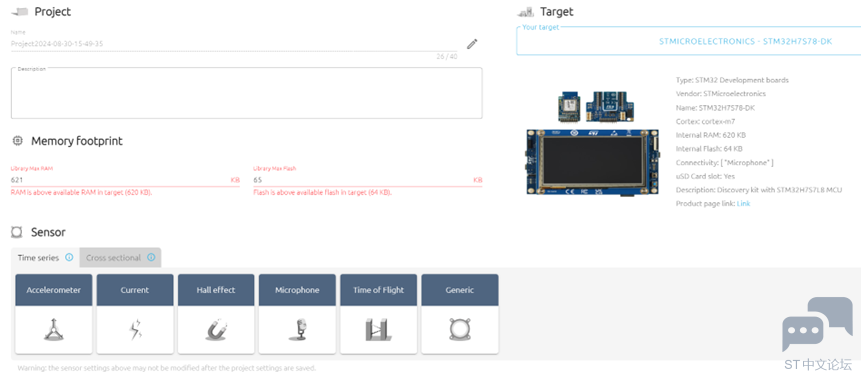Click the Library Max RAM field
This screenshot has height=380, width=861.
125,180
